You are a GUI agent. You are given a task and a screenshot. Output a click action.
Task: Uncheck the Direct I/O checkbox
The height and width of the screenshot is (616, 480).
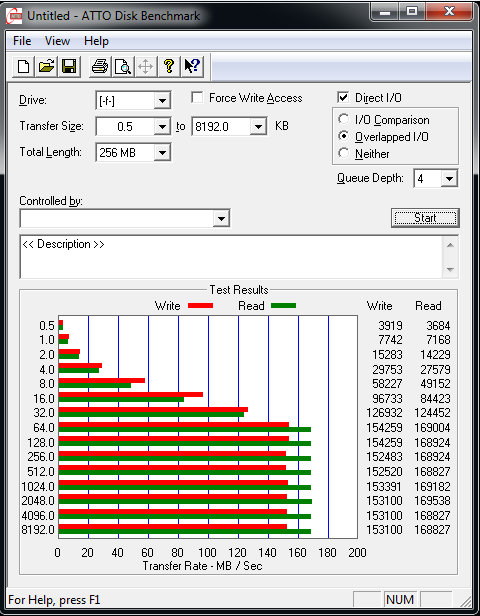pyautogui.click(x=343, y=97)
